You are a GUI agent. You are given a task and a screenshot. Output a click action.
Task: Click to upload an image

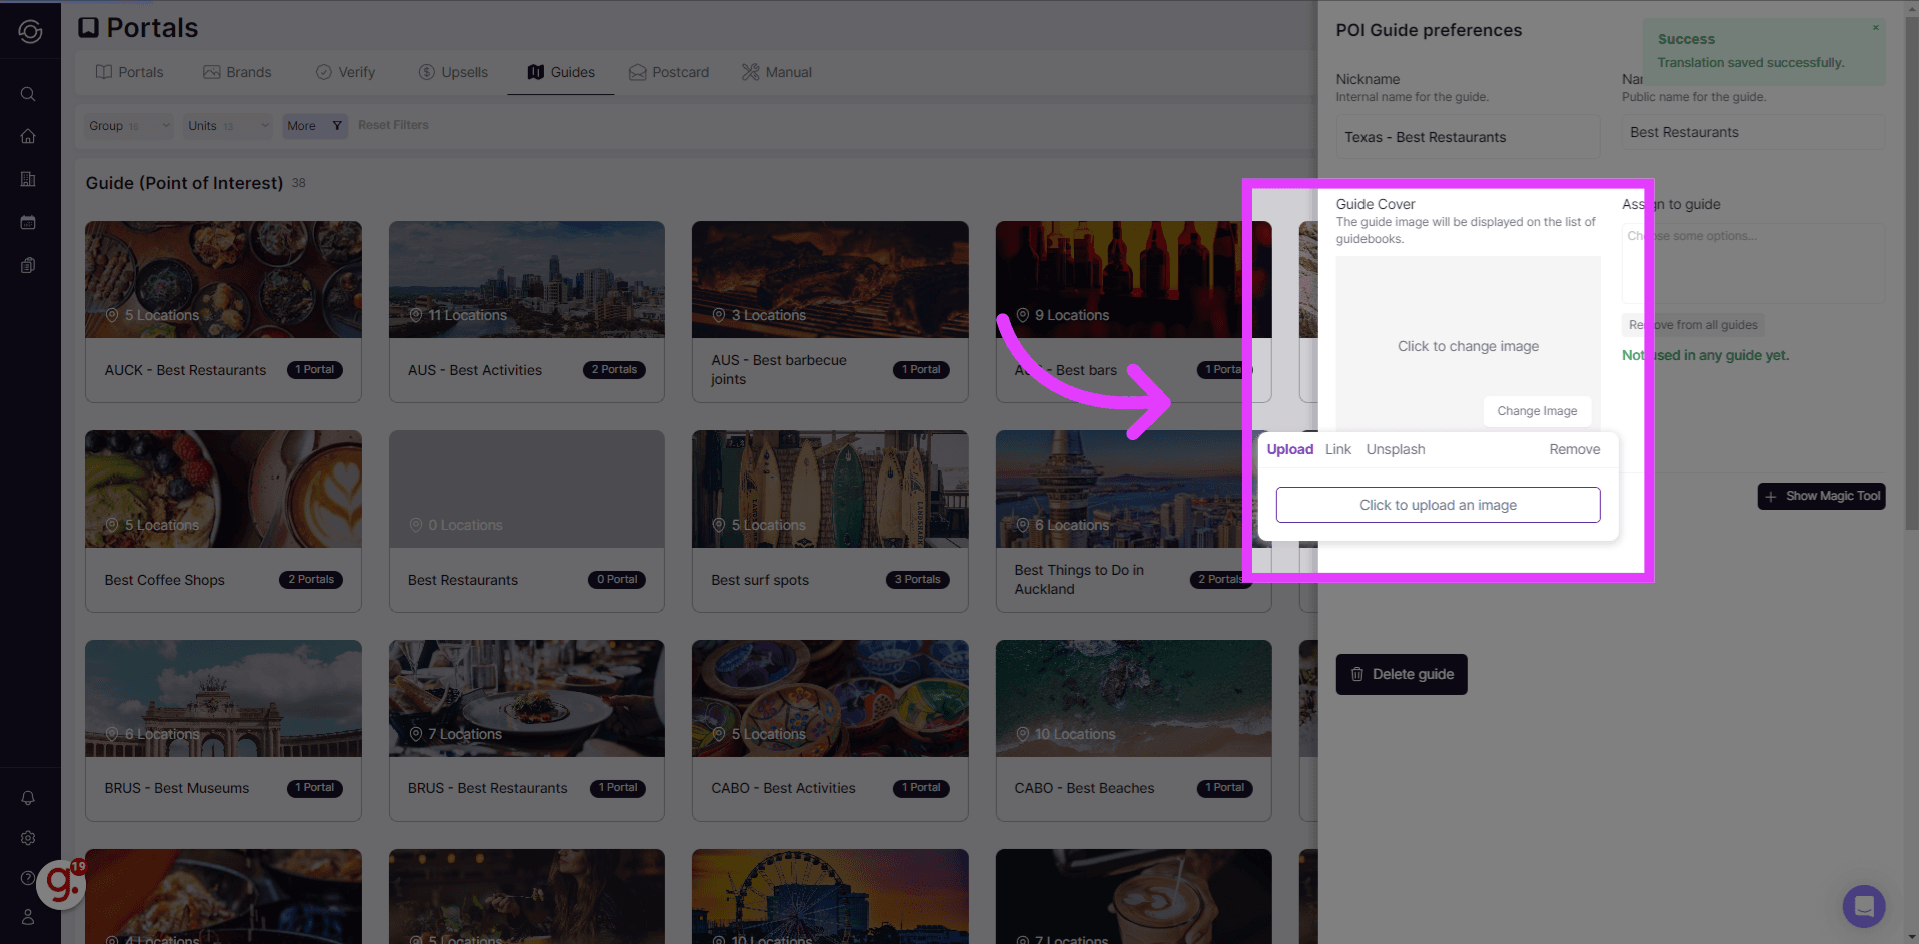point(1437,505)
